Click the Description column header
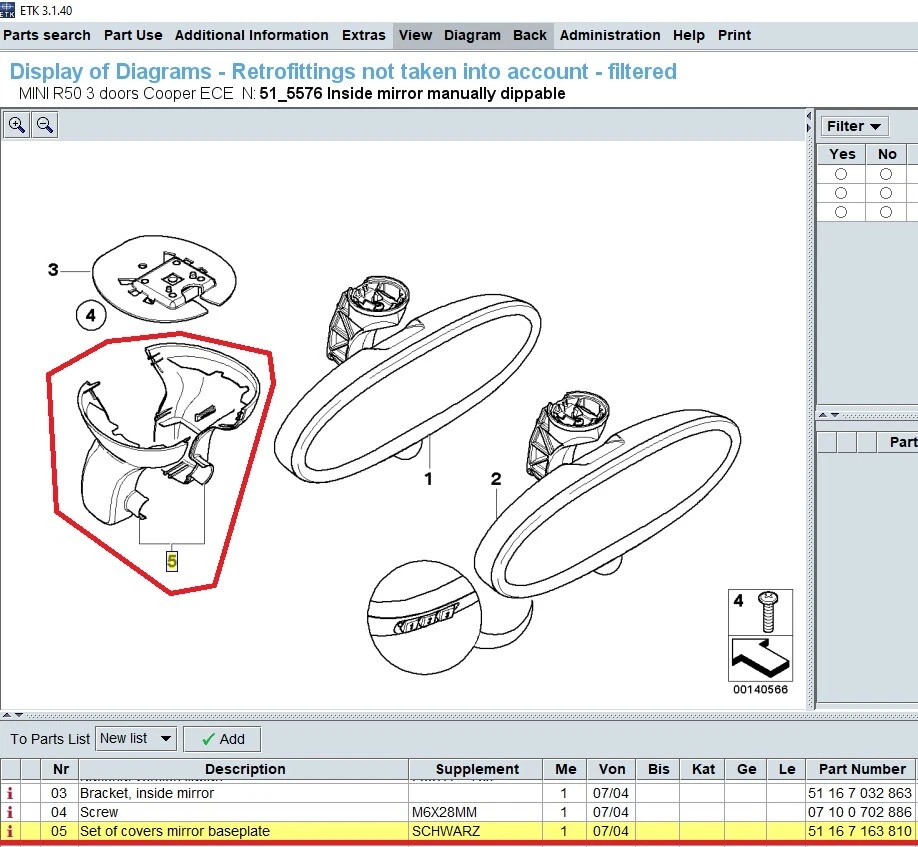Image resolution: width=918 pixels, height=847 pixels. pos(245,769)
